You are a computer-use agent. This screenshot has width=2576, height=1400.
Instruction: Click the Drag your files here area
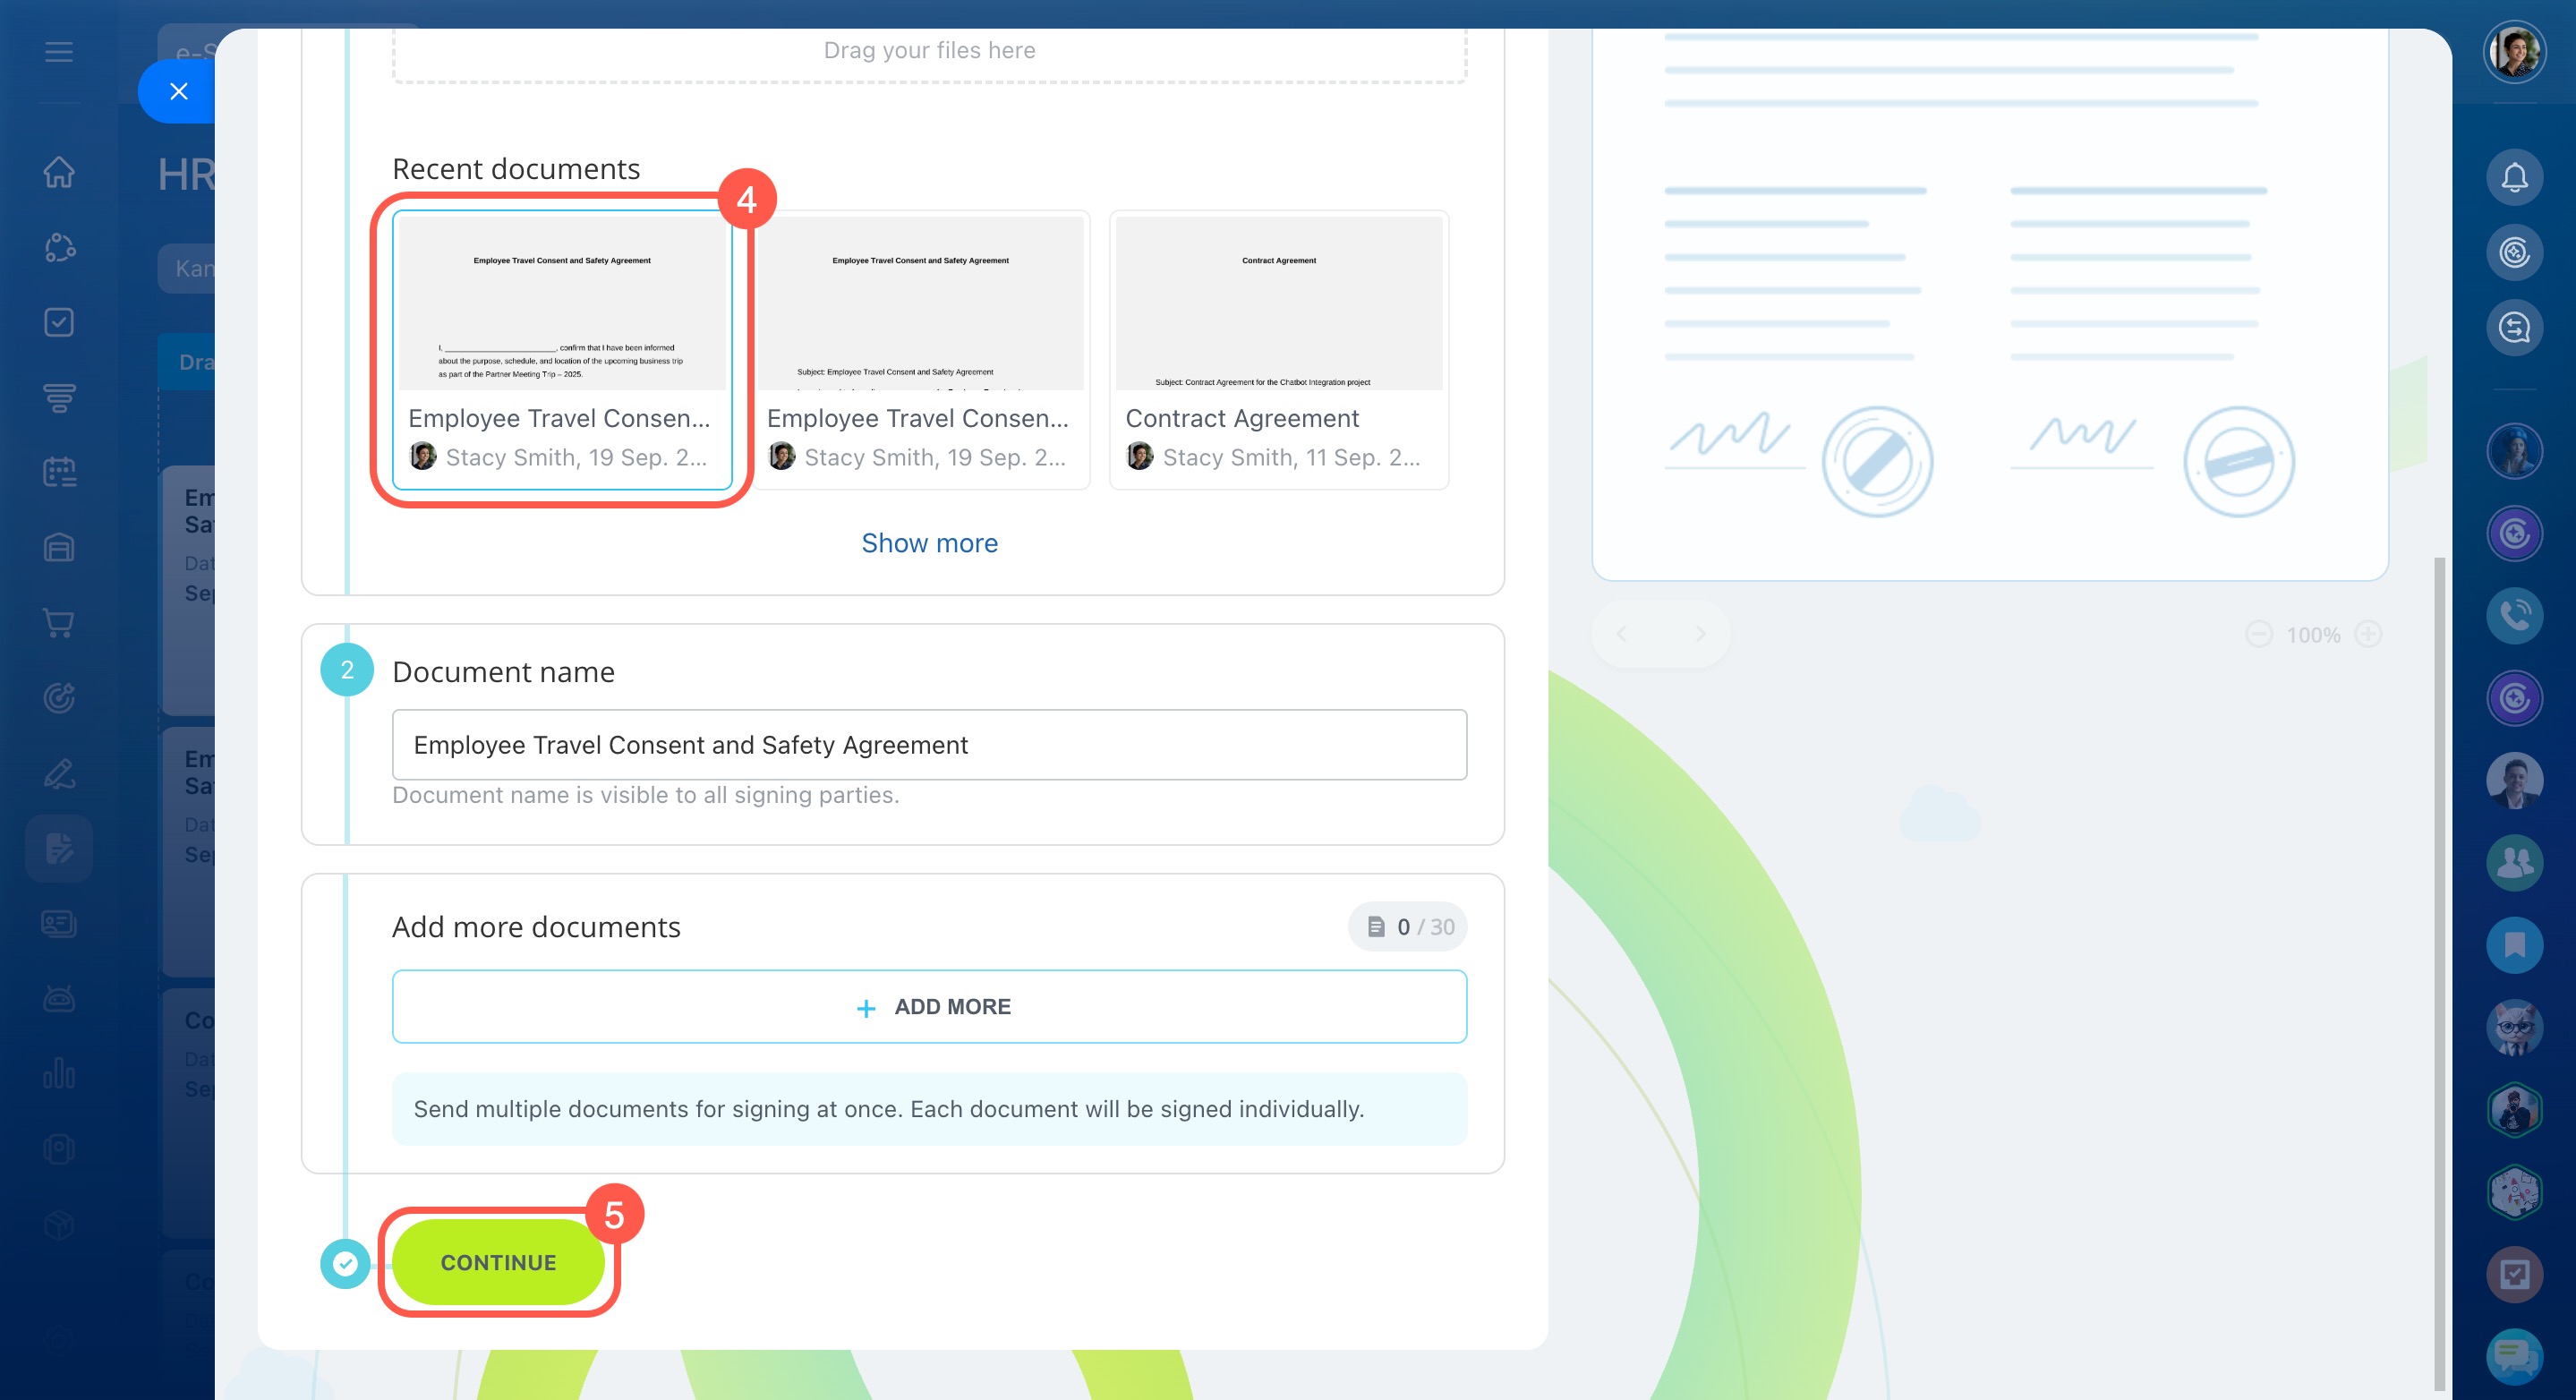(x=929, y=51)
